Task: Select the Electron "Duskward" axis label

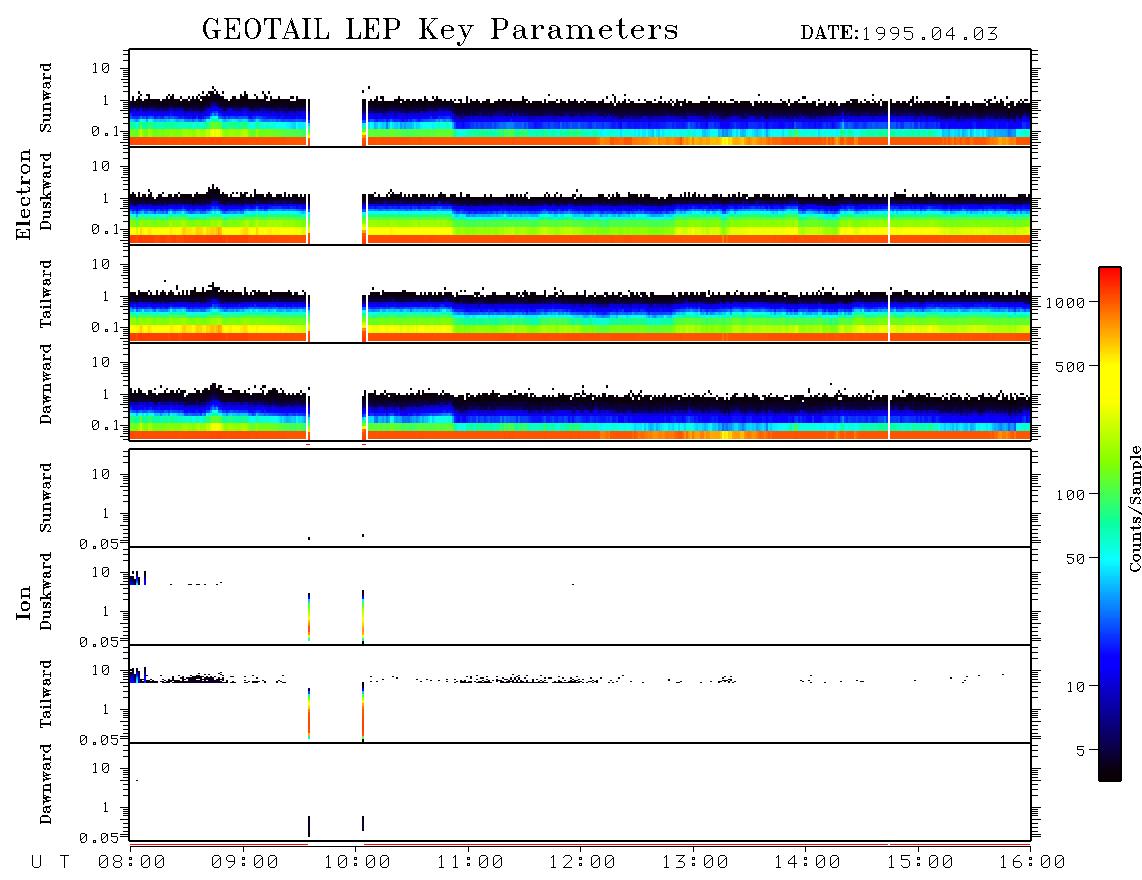Action: tap(46, 192)
